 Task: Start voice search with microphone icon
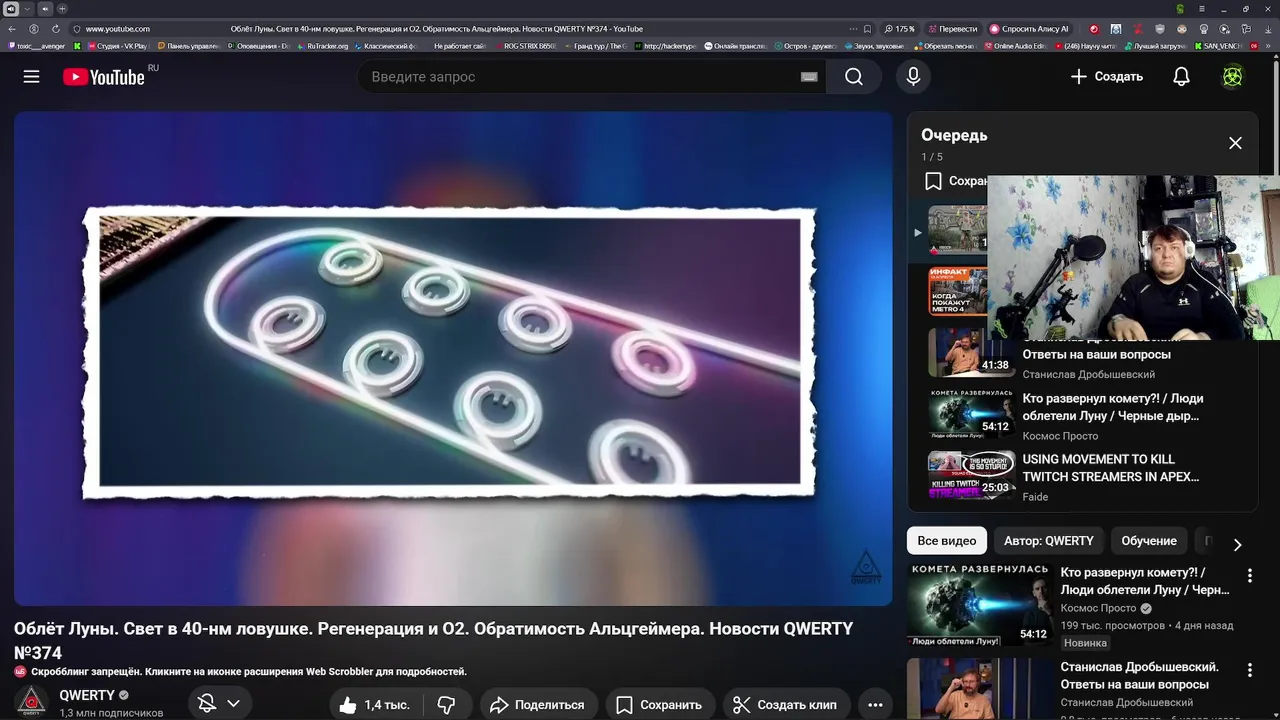(913, 77)
